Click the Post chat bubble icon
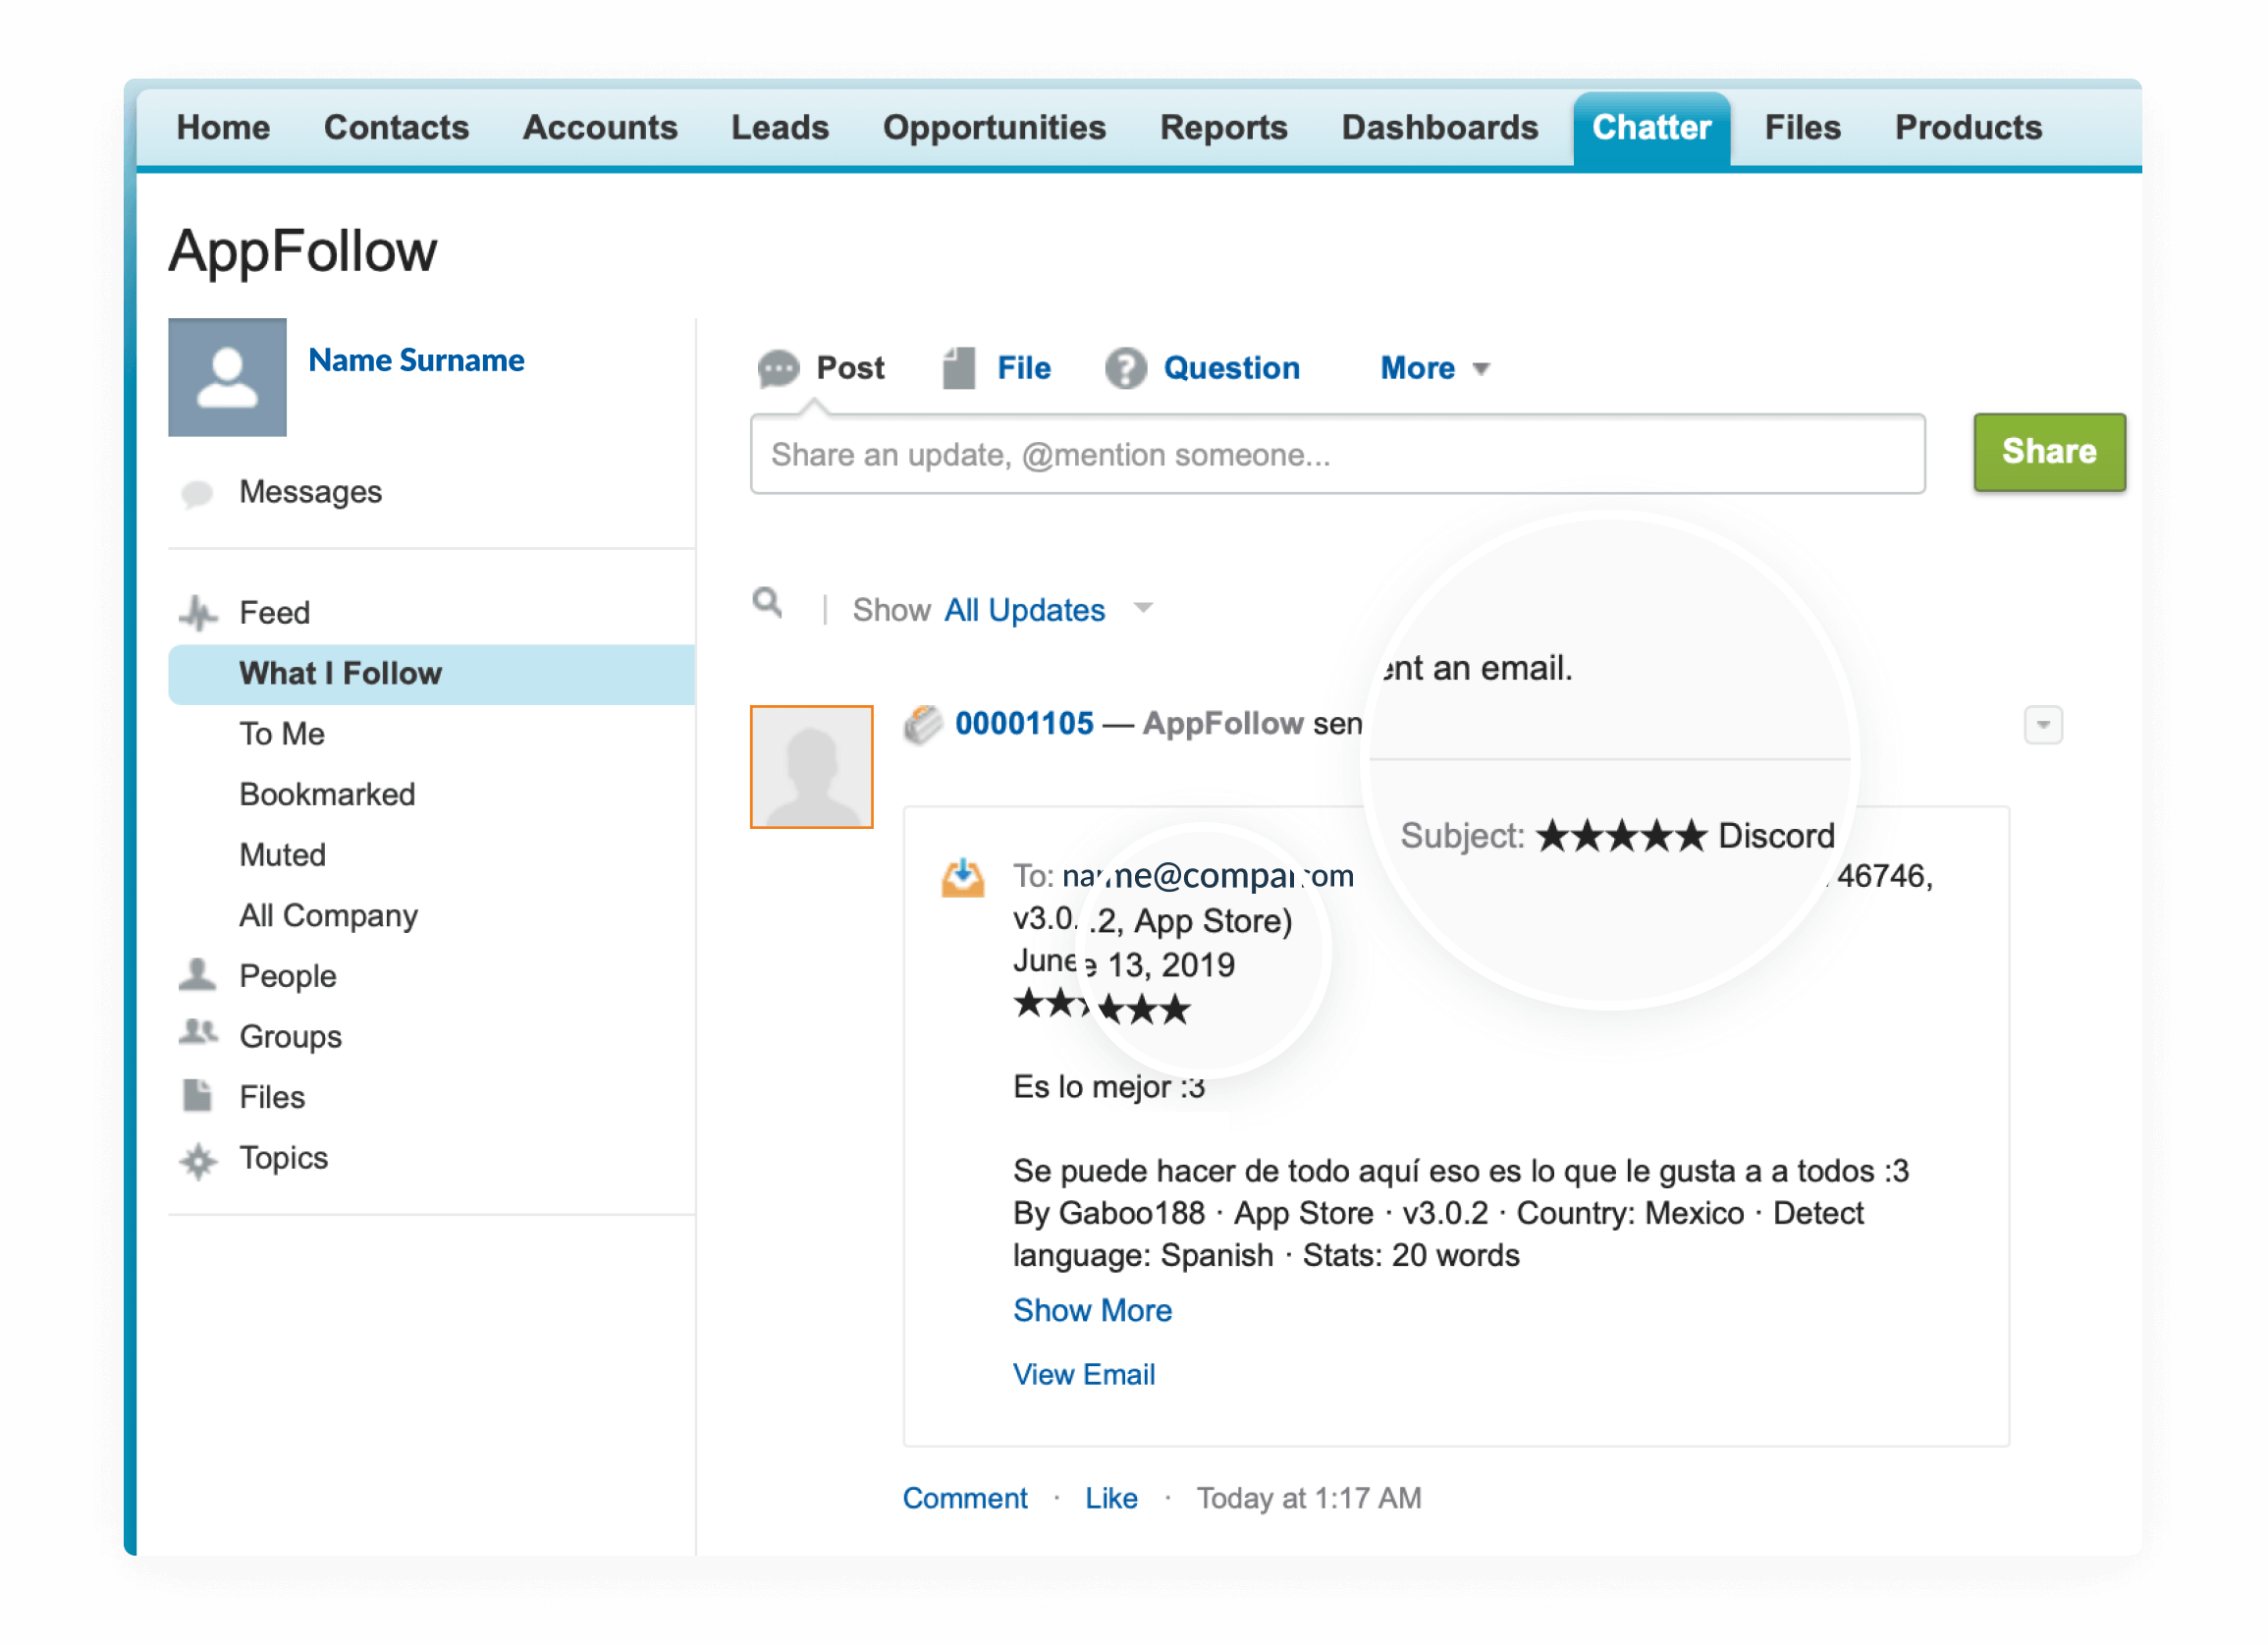This screenshot has width=2268, height=1646. click(778, 369)
